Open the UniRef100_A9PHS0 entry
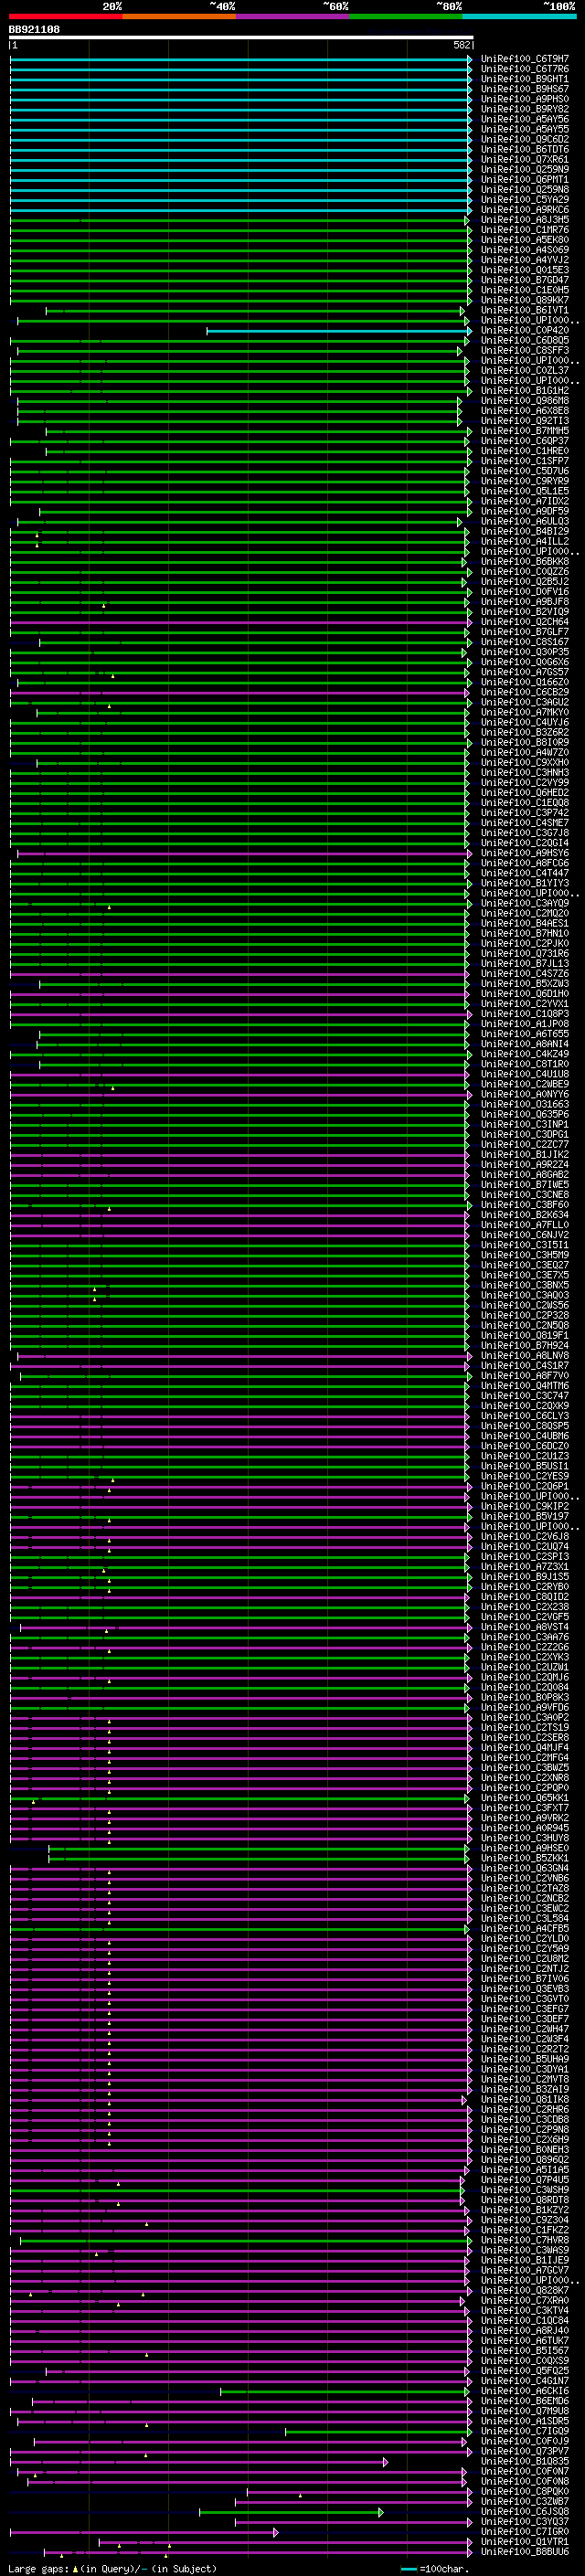The width and height of the screenshot is (585, 2576). 525,99
